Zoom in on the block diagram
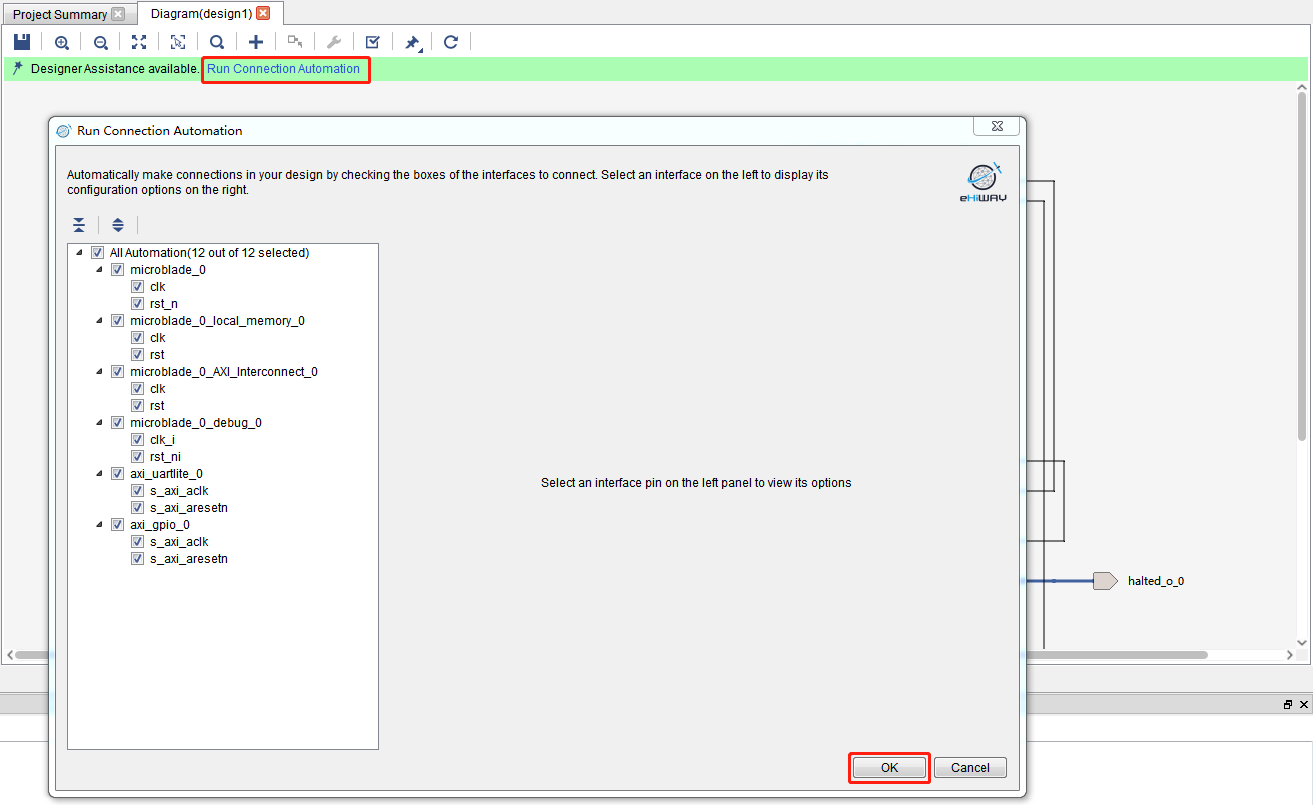This screenshot has width=1313, height=805. click(x=62, y=42)
